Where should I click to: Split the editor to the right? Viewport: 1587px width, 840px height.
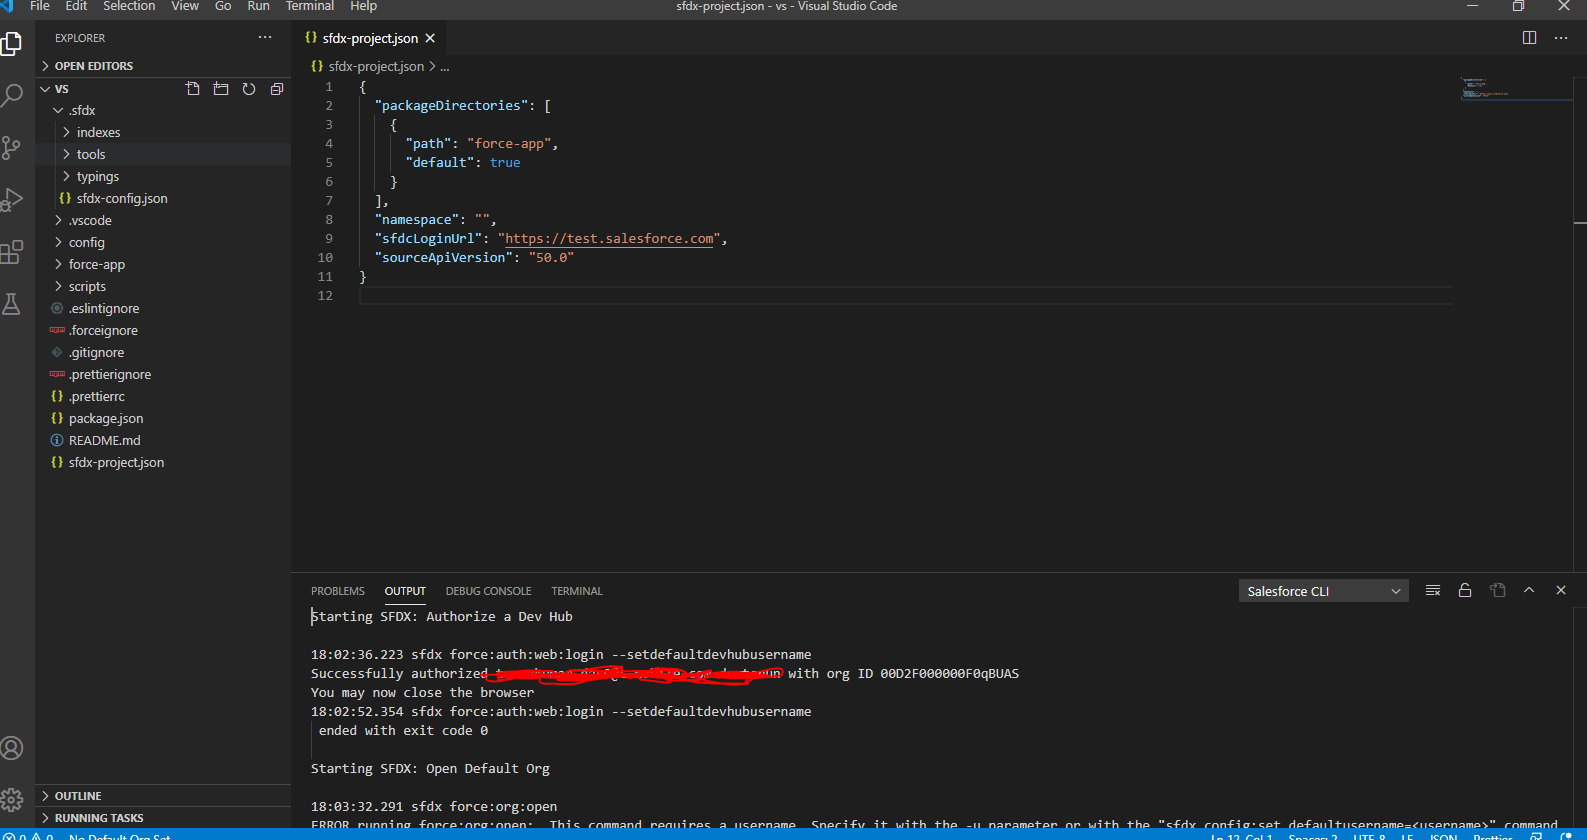(x=1529, y=38)
